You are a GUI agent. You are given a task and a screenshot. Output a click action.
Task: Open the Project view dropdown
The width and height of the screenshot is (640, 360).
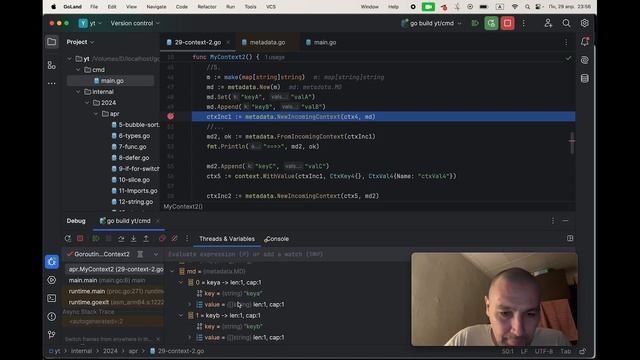[x=80, y=42]
